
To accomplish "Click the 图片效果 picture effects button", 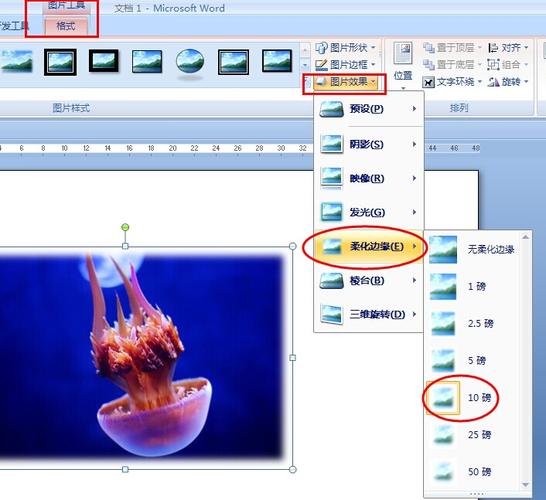I will pos(345,82).
